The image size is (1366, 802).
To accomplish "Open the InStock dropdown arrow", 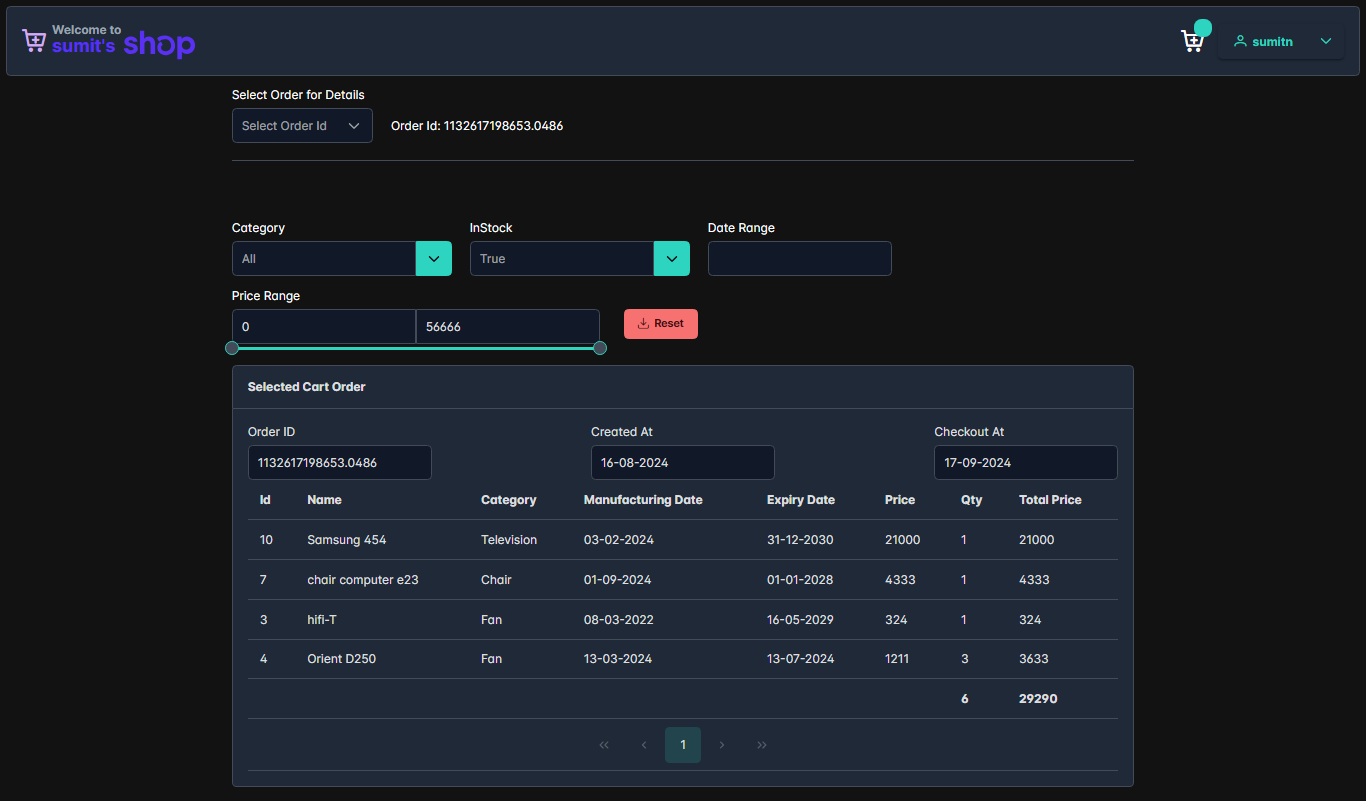I will coord(672,259).
